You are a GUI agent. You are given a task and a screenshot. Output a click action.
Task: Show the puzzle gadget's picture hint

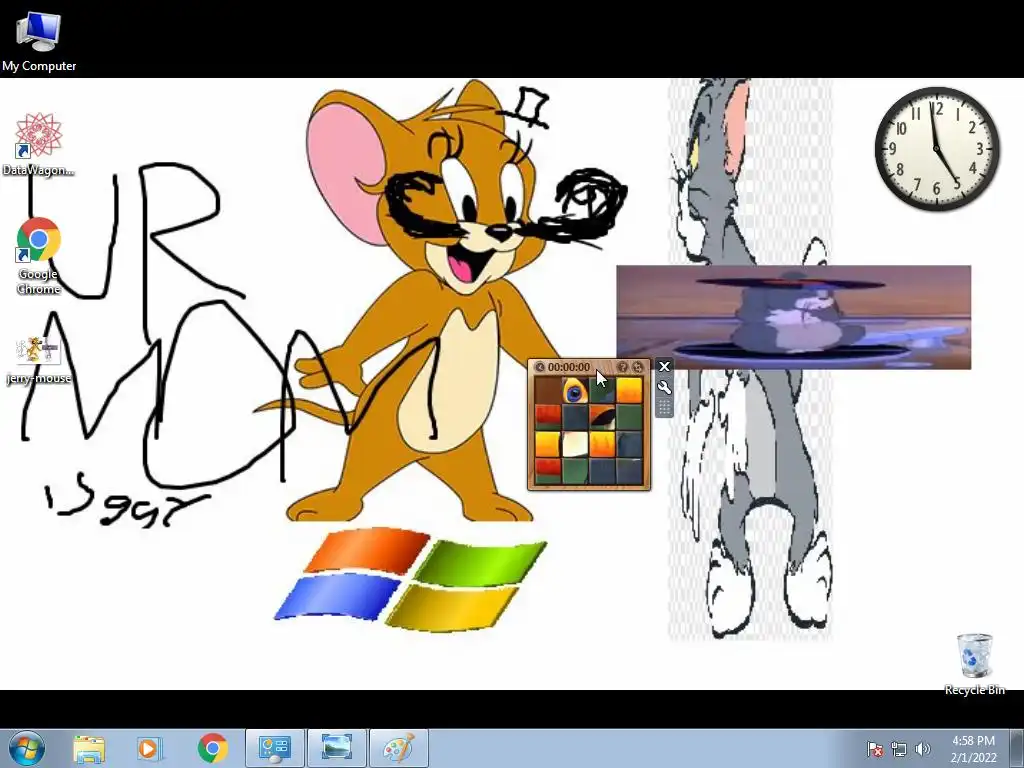[622, 367]
